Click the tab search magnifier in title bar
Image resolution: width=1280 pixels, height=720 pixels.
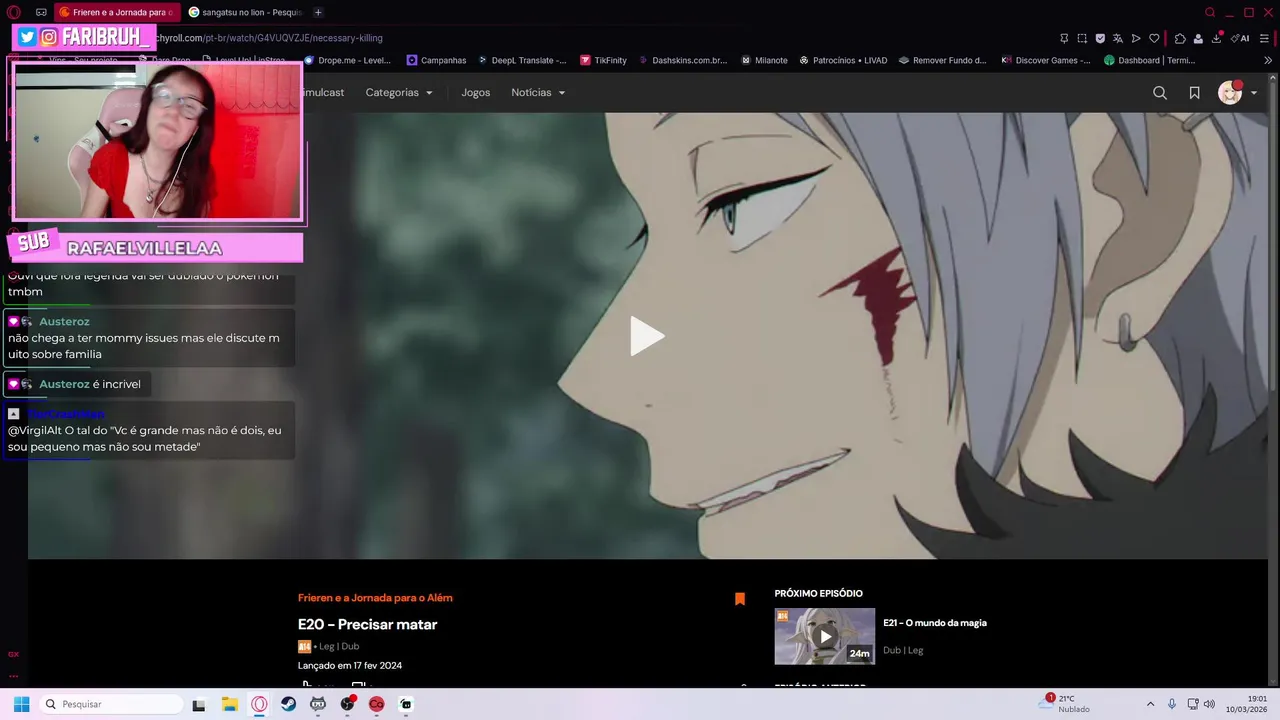(1210, 12)
